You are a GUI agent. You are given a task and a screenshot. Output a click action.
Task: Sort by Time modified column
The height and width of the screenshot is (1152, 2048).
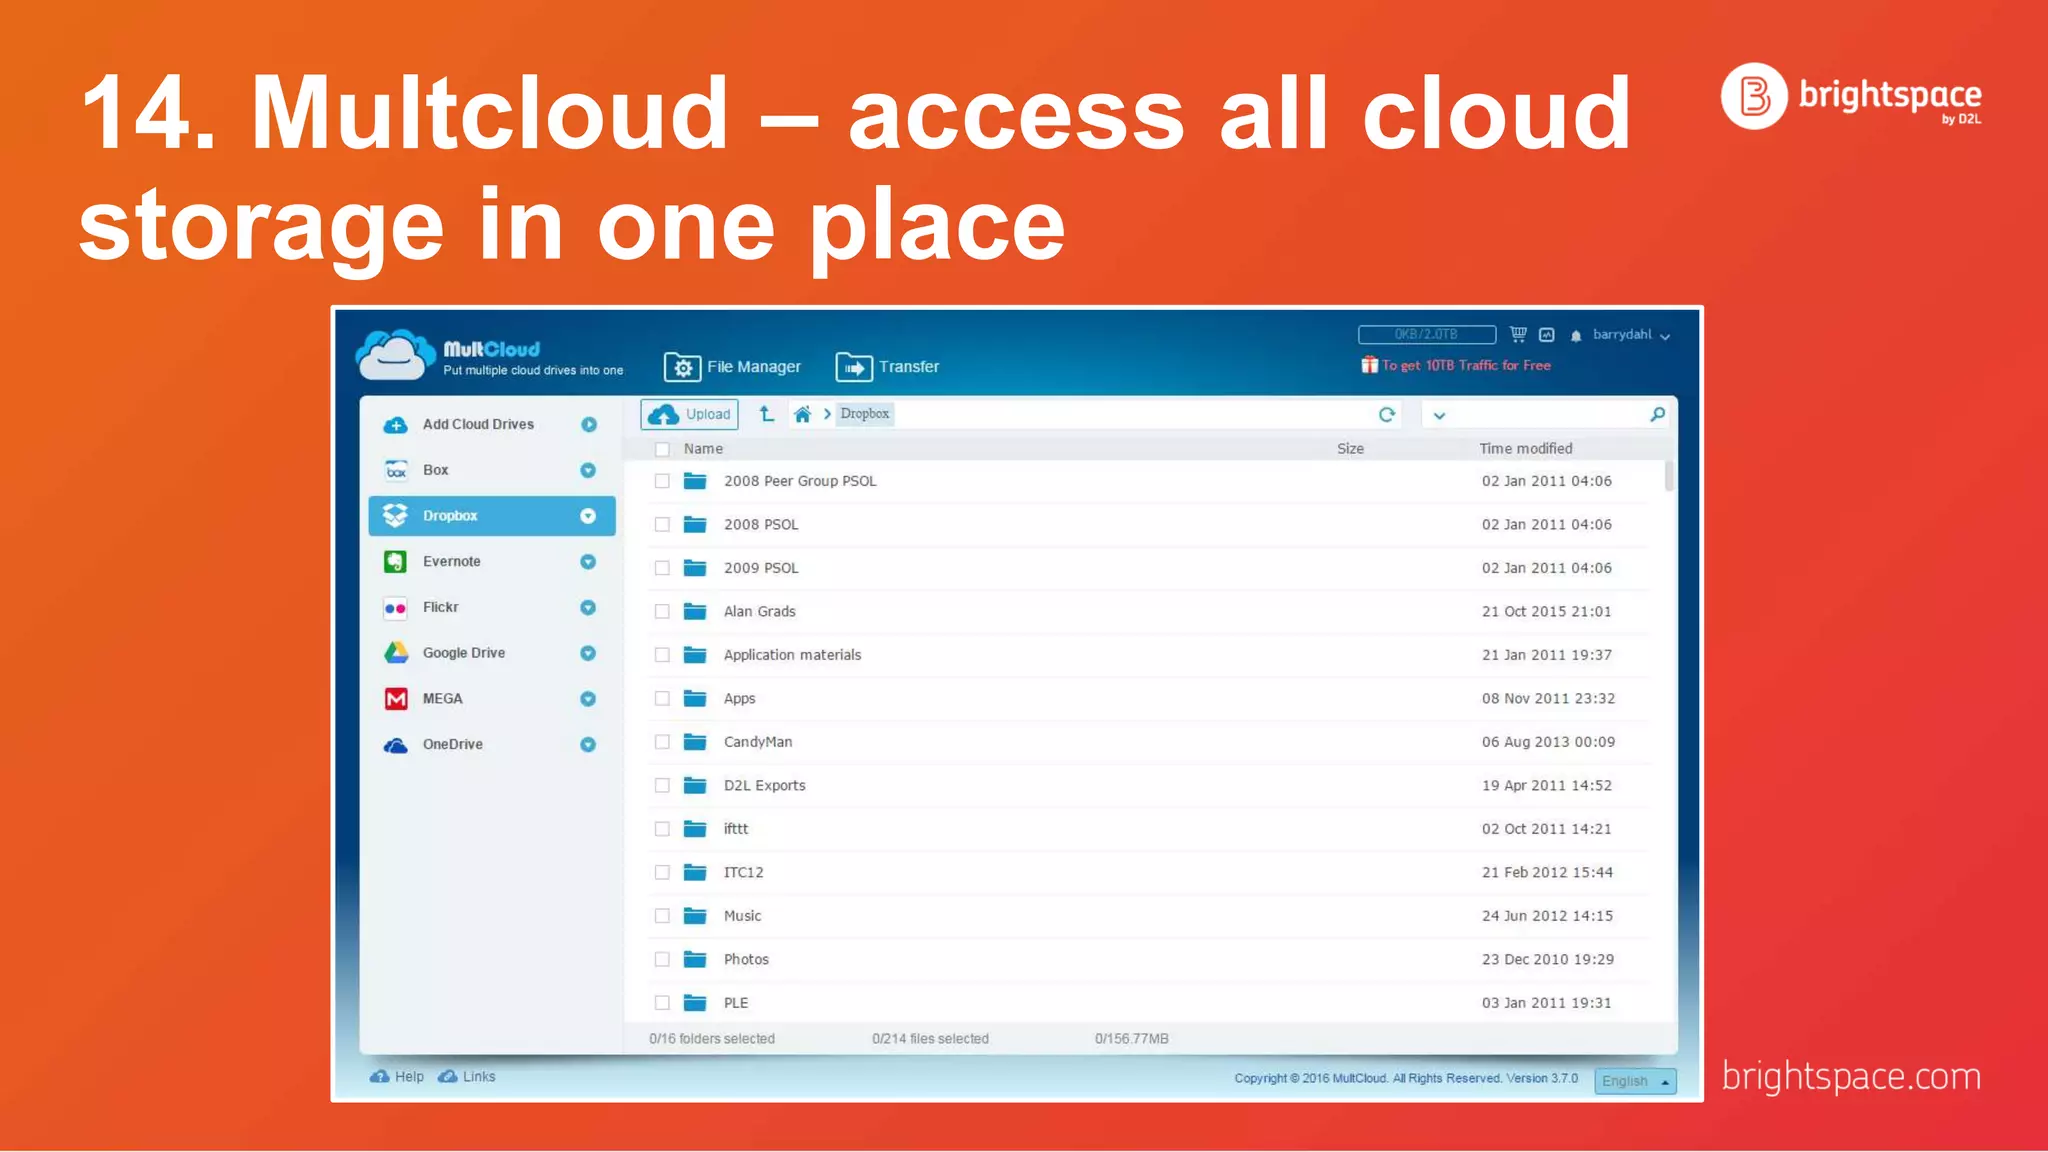1525,449
